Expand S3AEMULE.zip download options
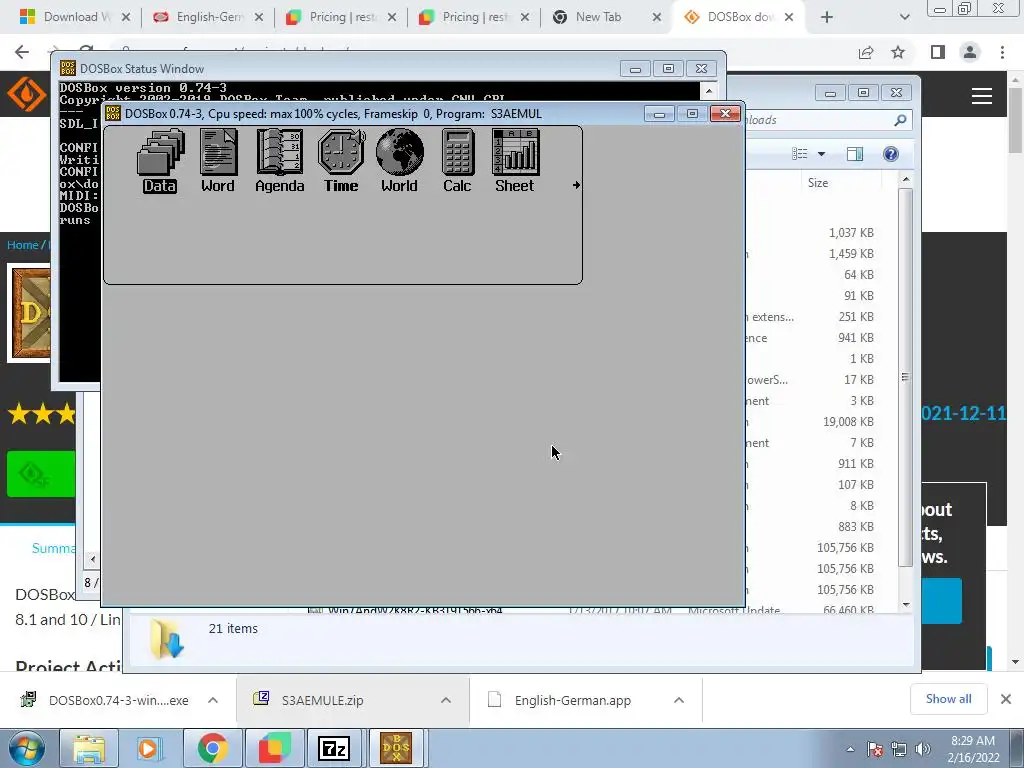Image resolution: width=1024 pixels, height=768 pixels. (x=446, y=700)
